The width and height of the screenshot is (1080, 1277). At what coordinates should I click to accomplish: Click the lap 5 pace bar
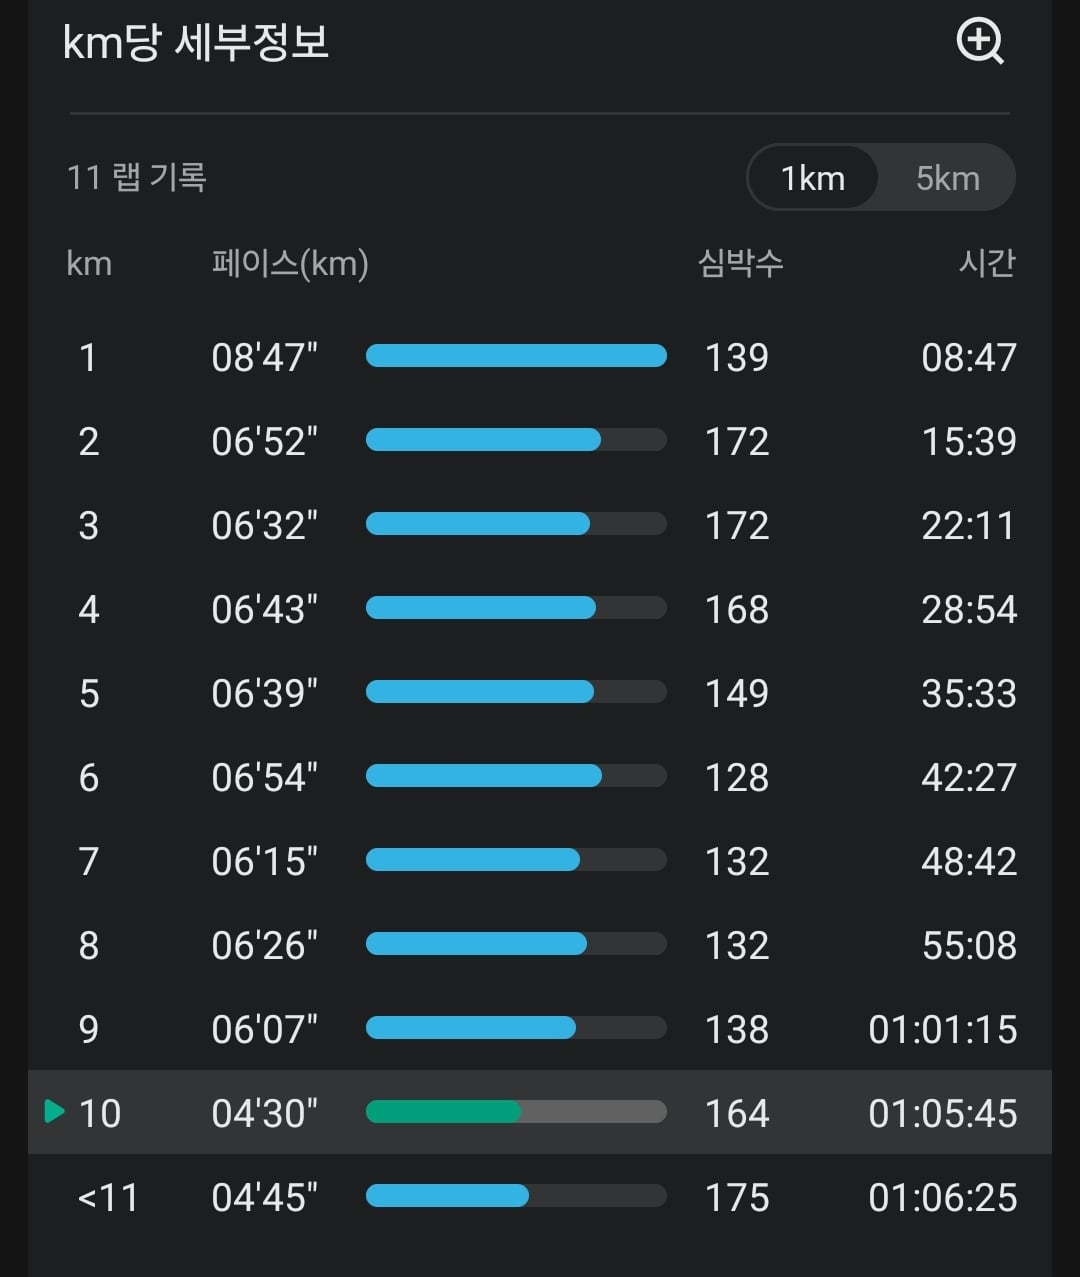coord(516,692)
